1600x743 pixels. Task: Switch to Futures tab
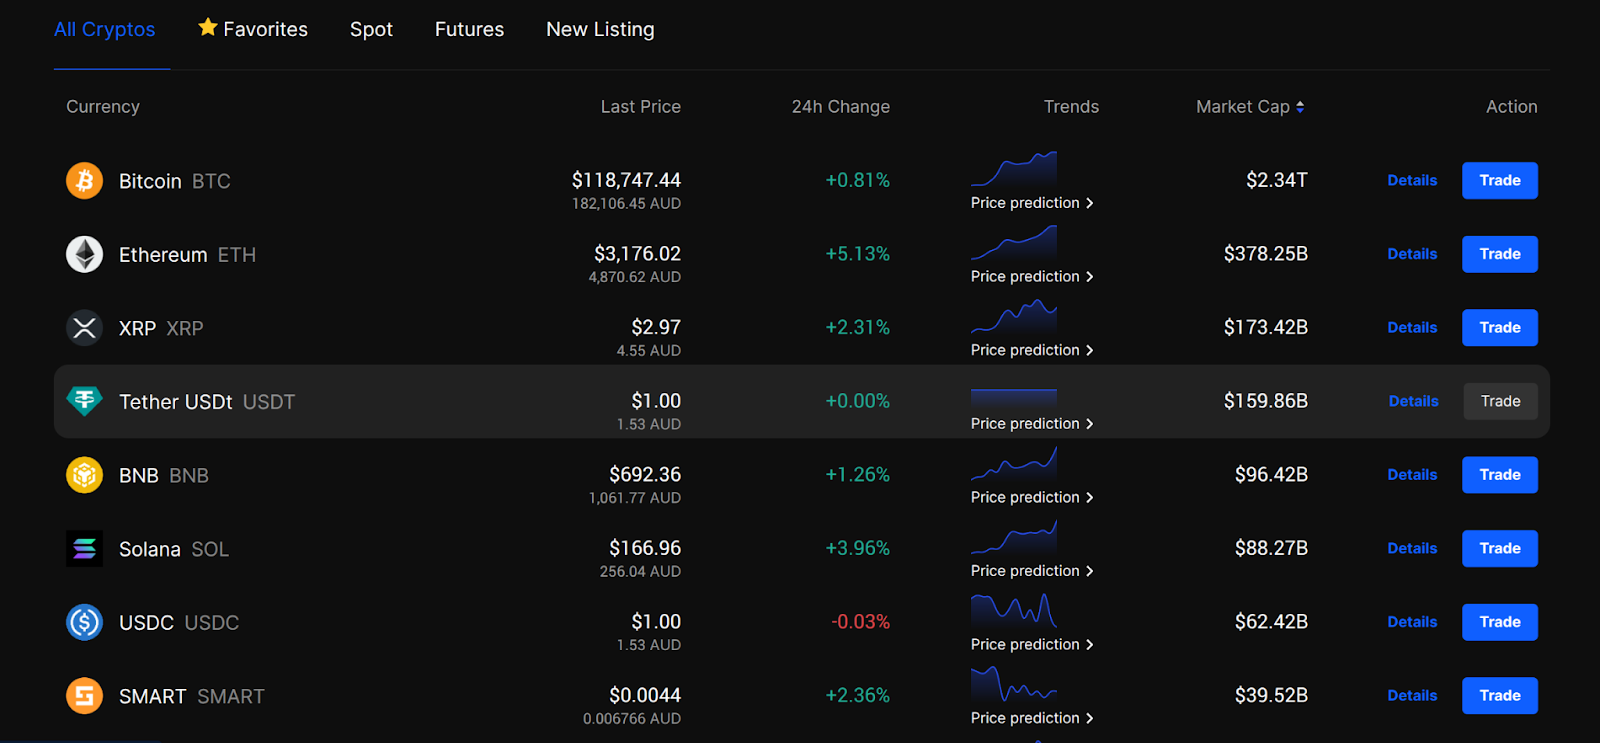(469, 29)
